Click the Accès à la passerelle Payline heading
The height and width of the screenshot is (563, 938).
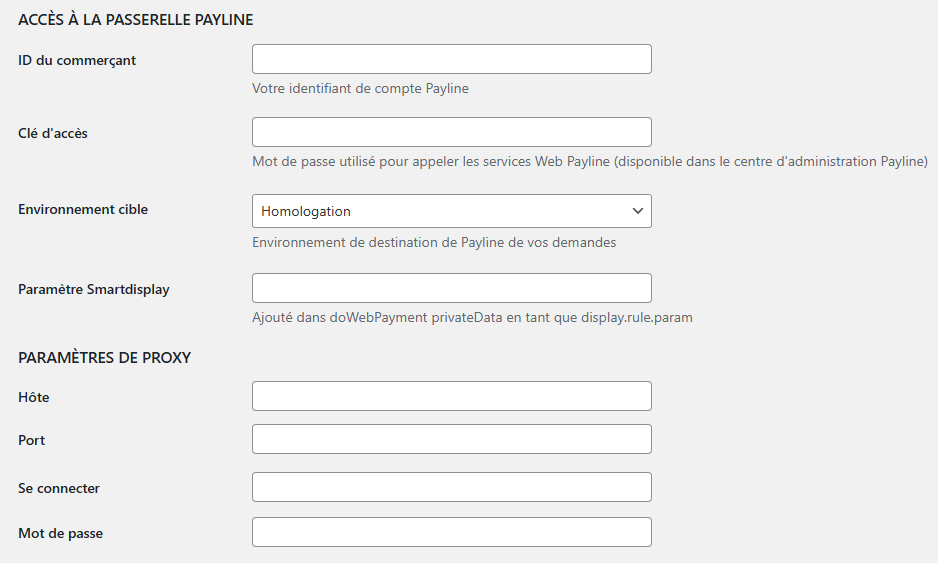(136, 20)
